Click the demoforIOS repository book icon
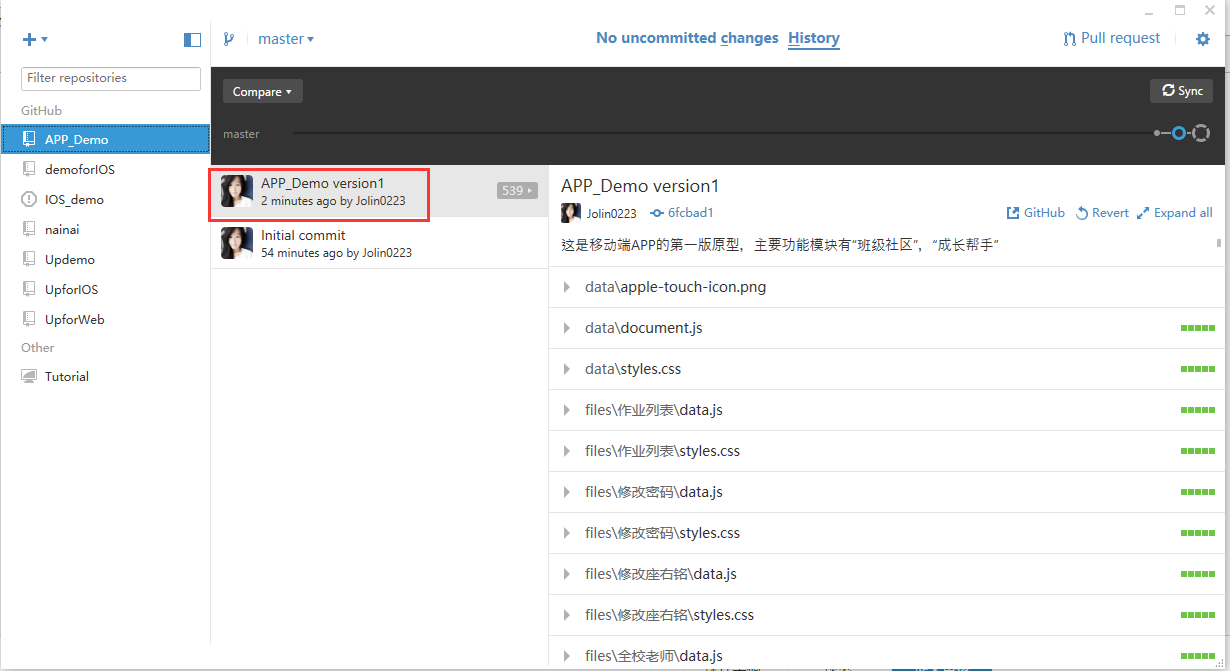The height and width of the screenshot is (671, 1230). coord(29,169)
